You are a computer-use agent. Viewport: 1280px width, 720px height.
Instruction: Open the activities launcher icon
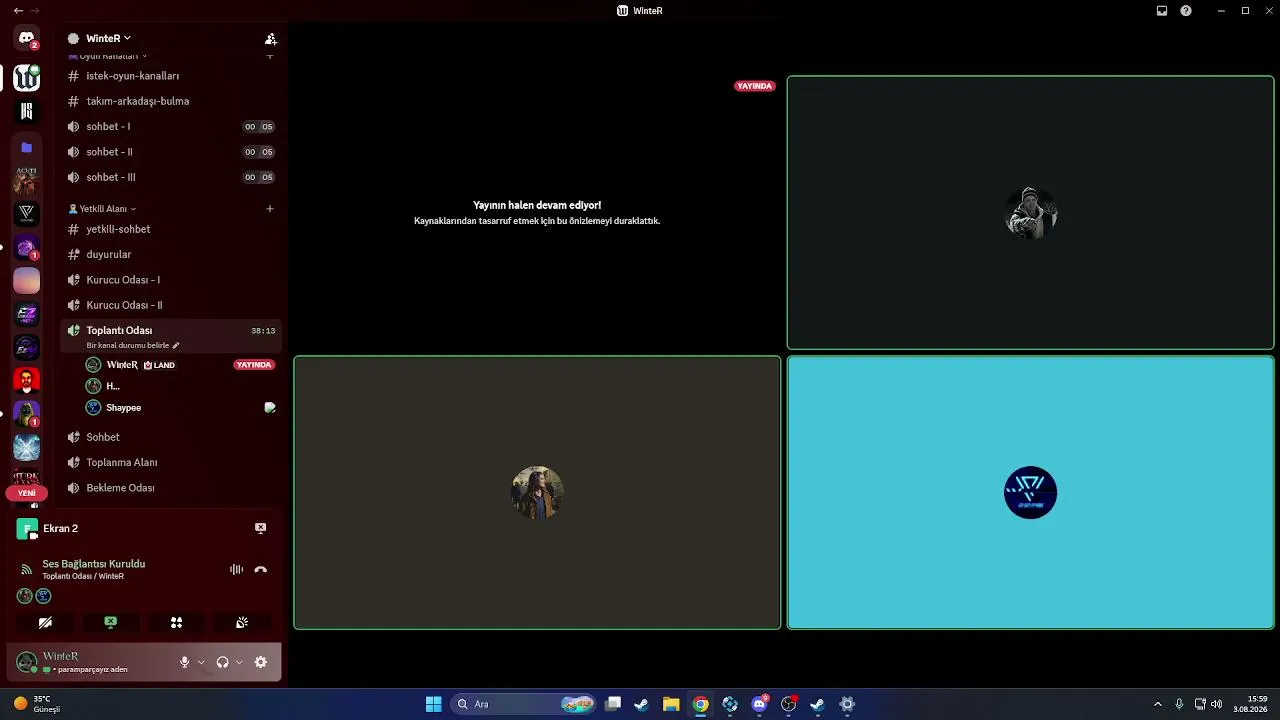176,622
